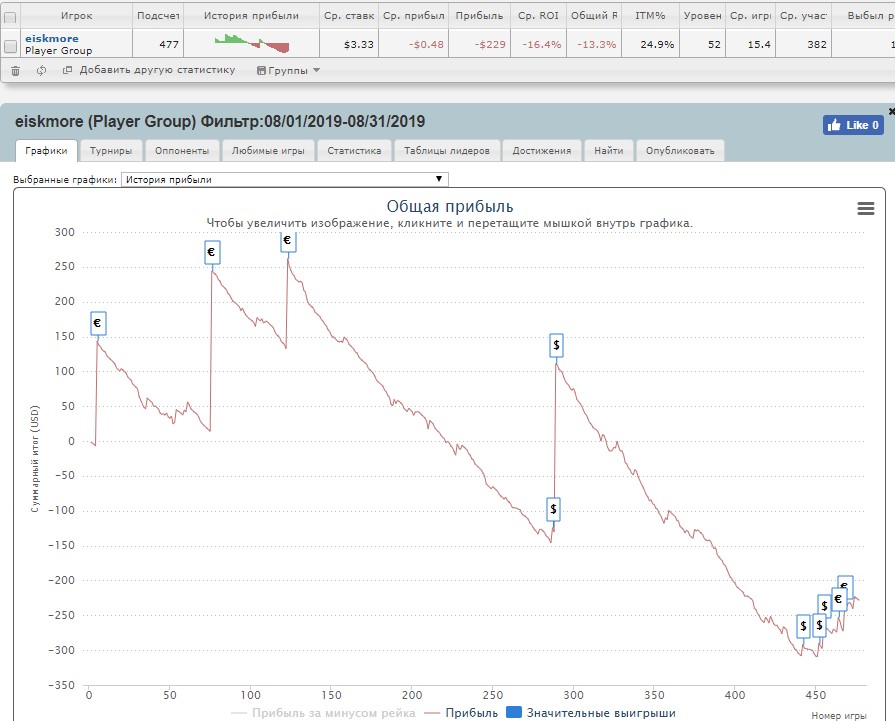Toggle the select-all checkbox in table header
The width and height of the screenshot is (895, 721).
[10, 17]
